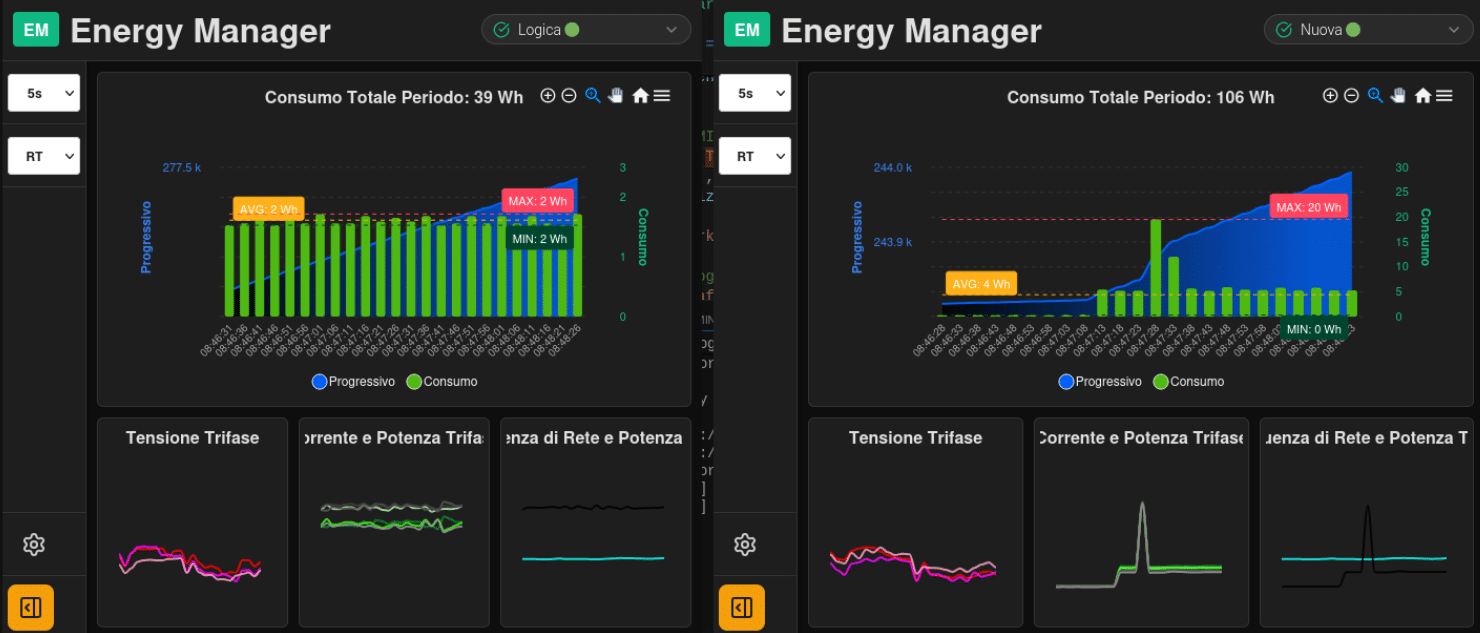Toggle Consumo series in left chart legend

[442, 381]
